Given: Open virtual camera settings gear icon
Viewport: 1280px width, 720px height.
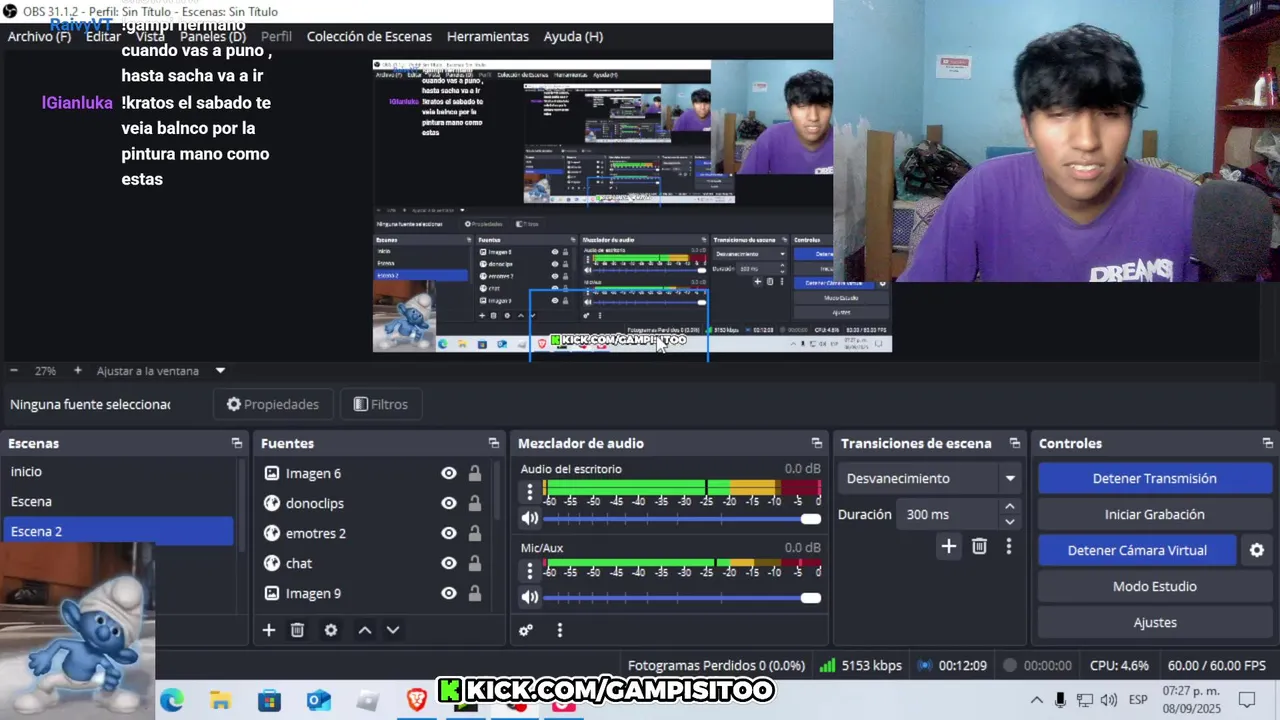Looking at the screenshot, I should [1257, 550].
